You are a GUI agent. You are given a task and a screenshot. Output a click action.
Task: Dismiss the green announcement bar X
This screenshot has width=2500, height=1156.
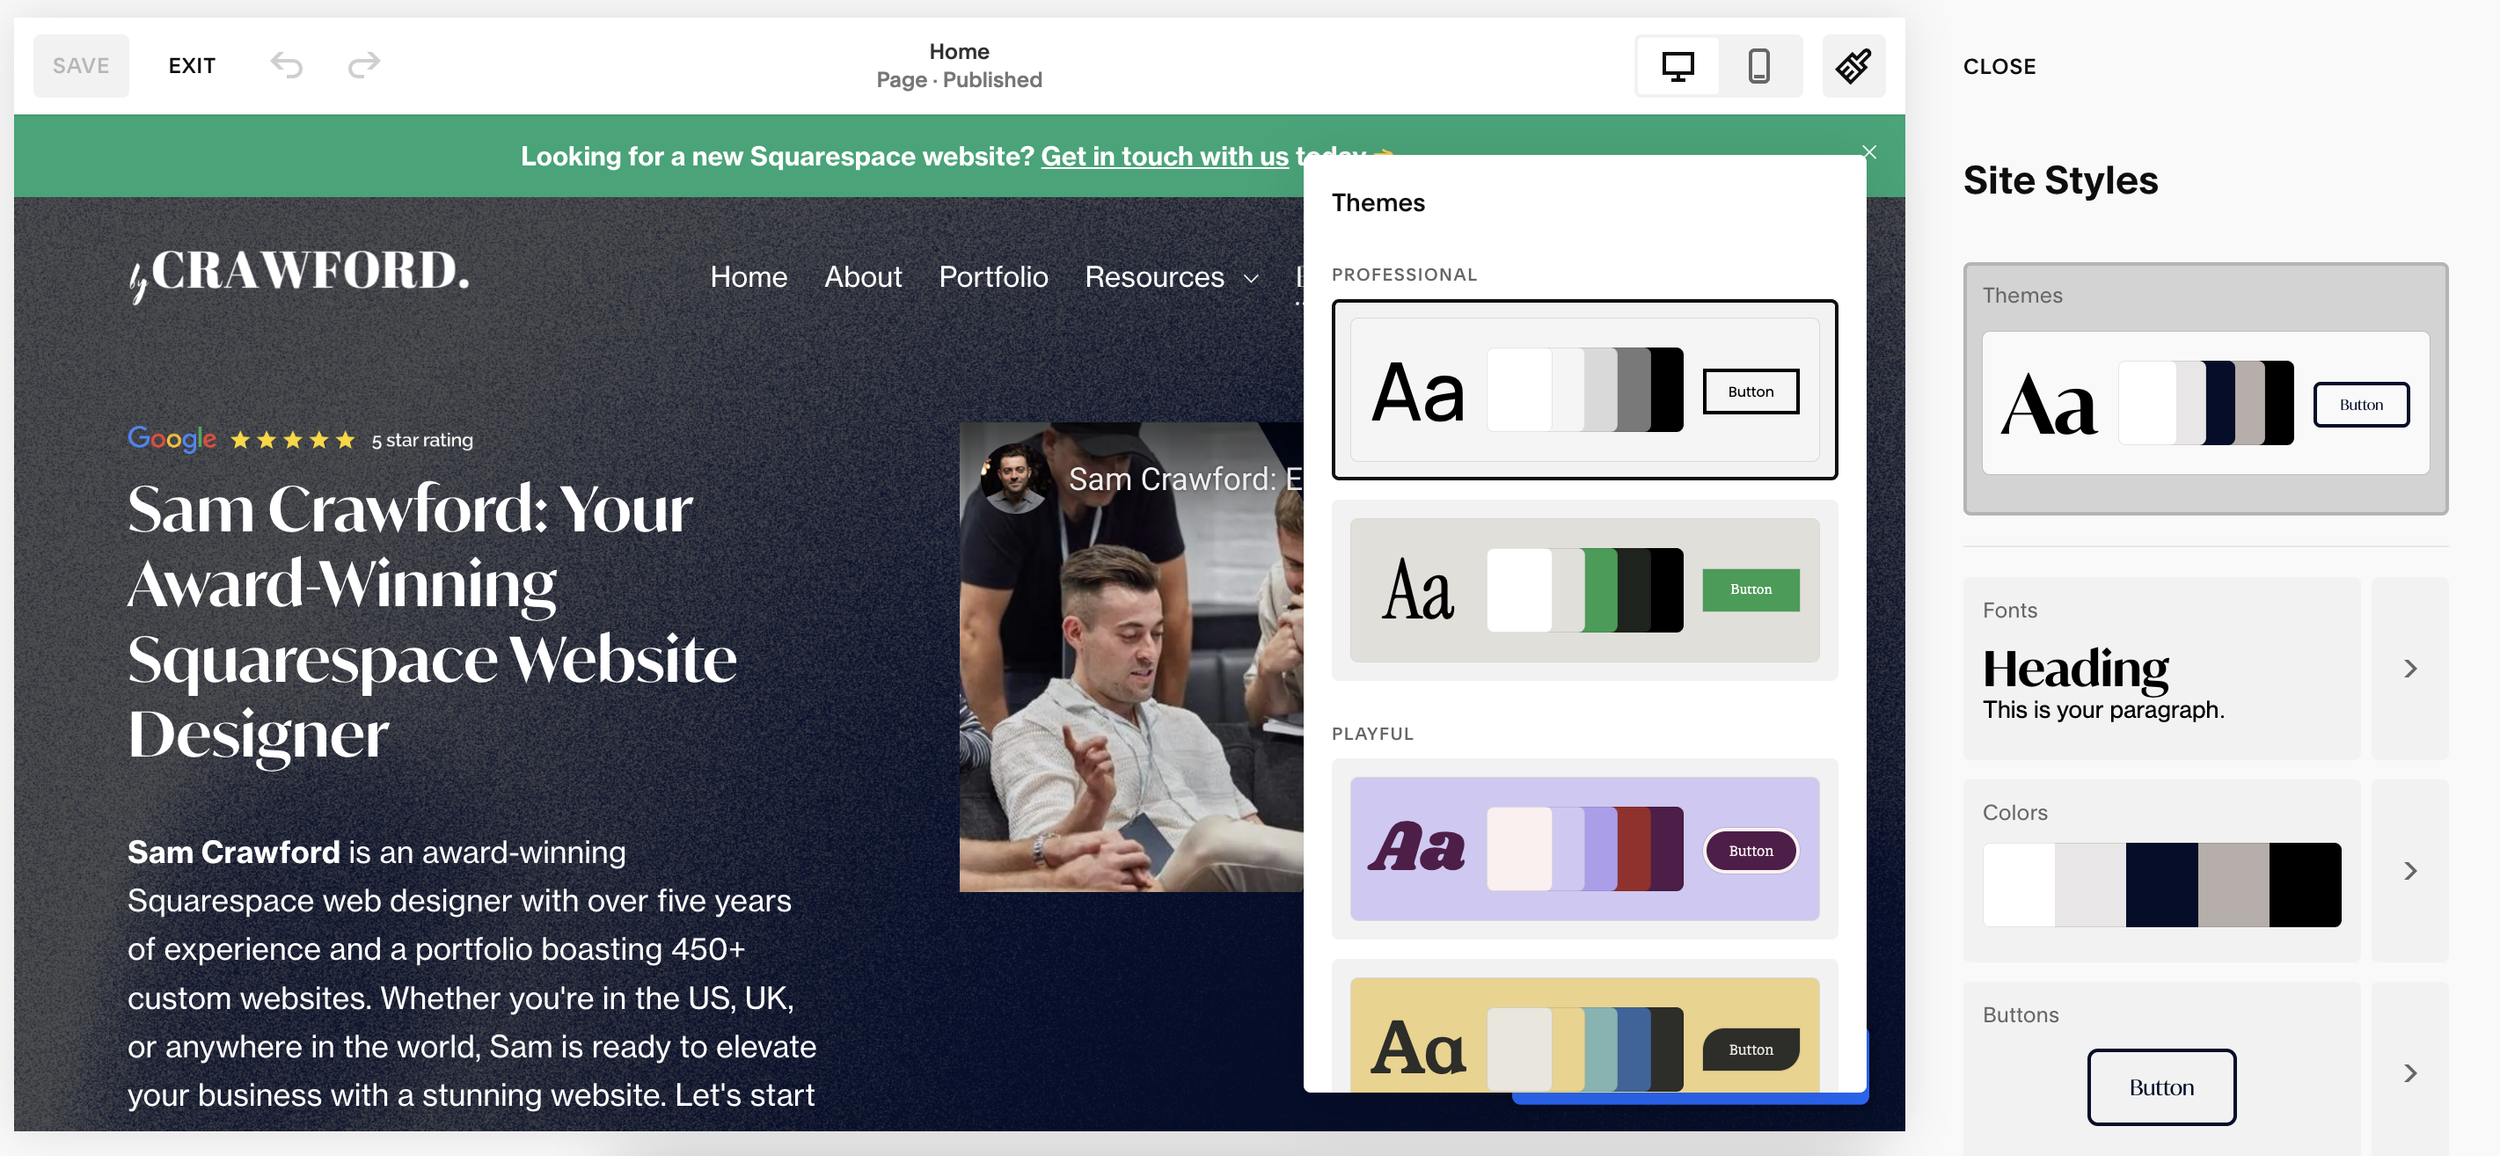pos(1869,152)
